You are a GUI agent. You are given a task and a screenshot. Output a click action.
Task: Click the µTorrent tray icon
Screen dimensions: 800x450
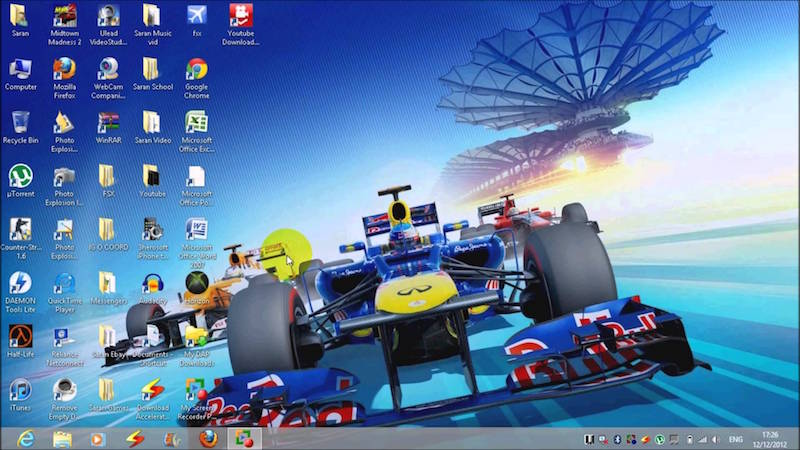click(x=660, y=439)
